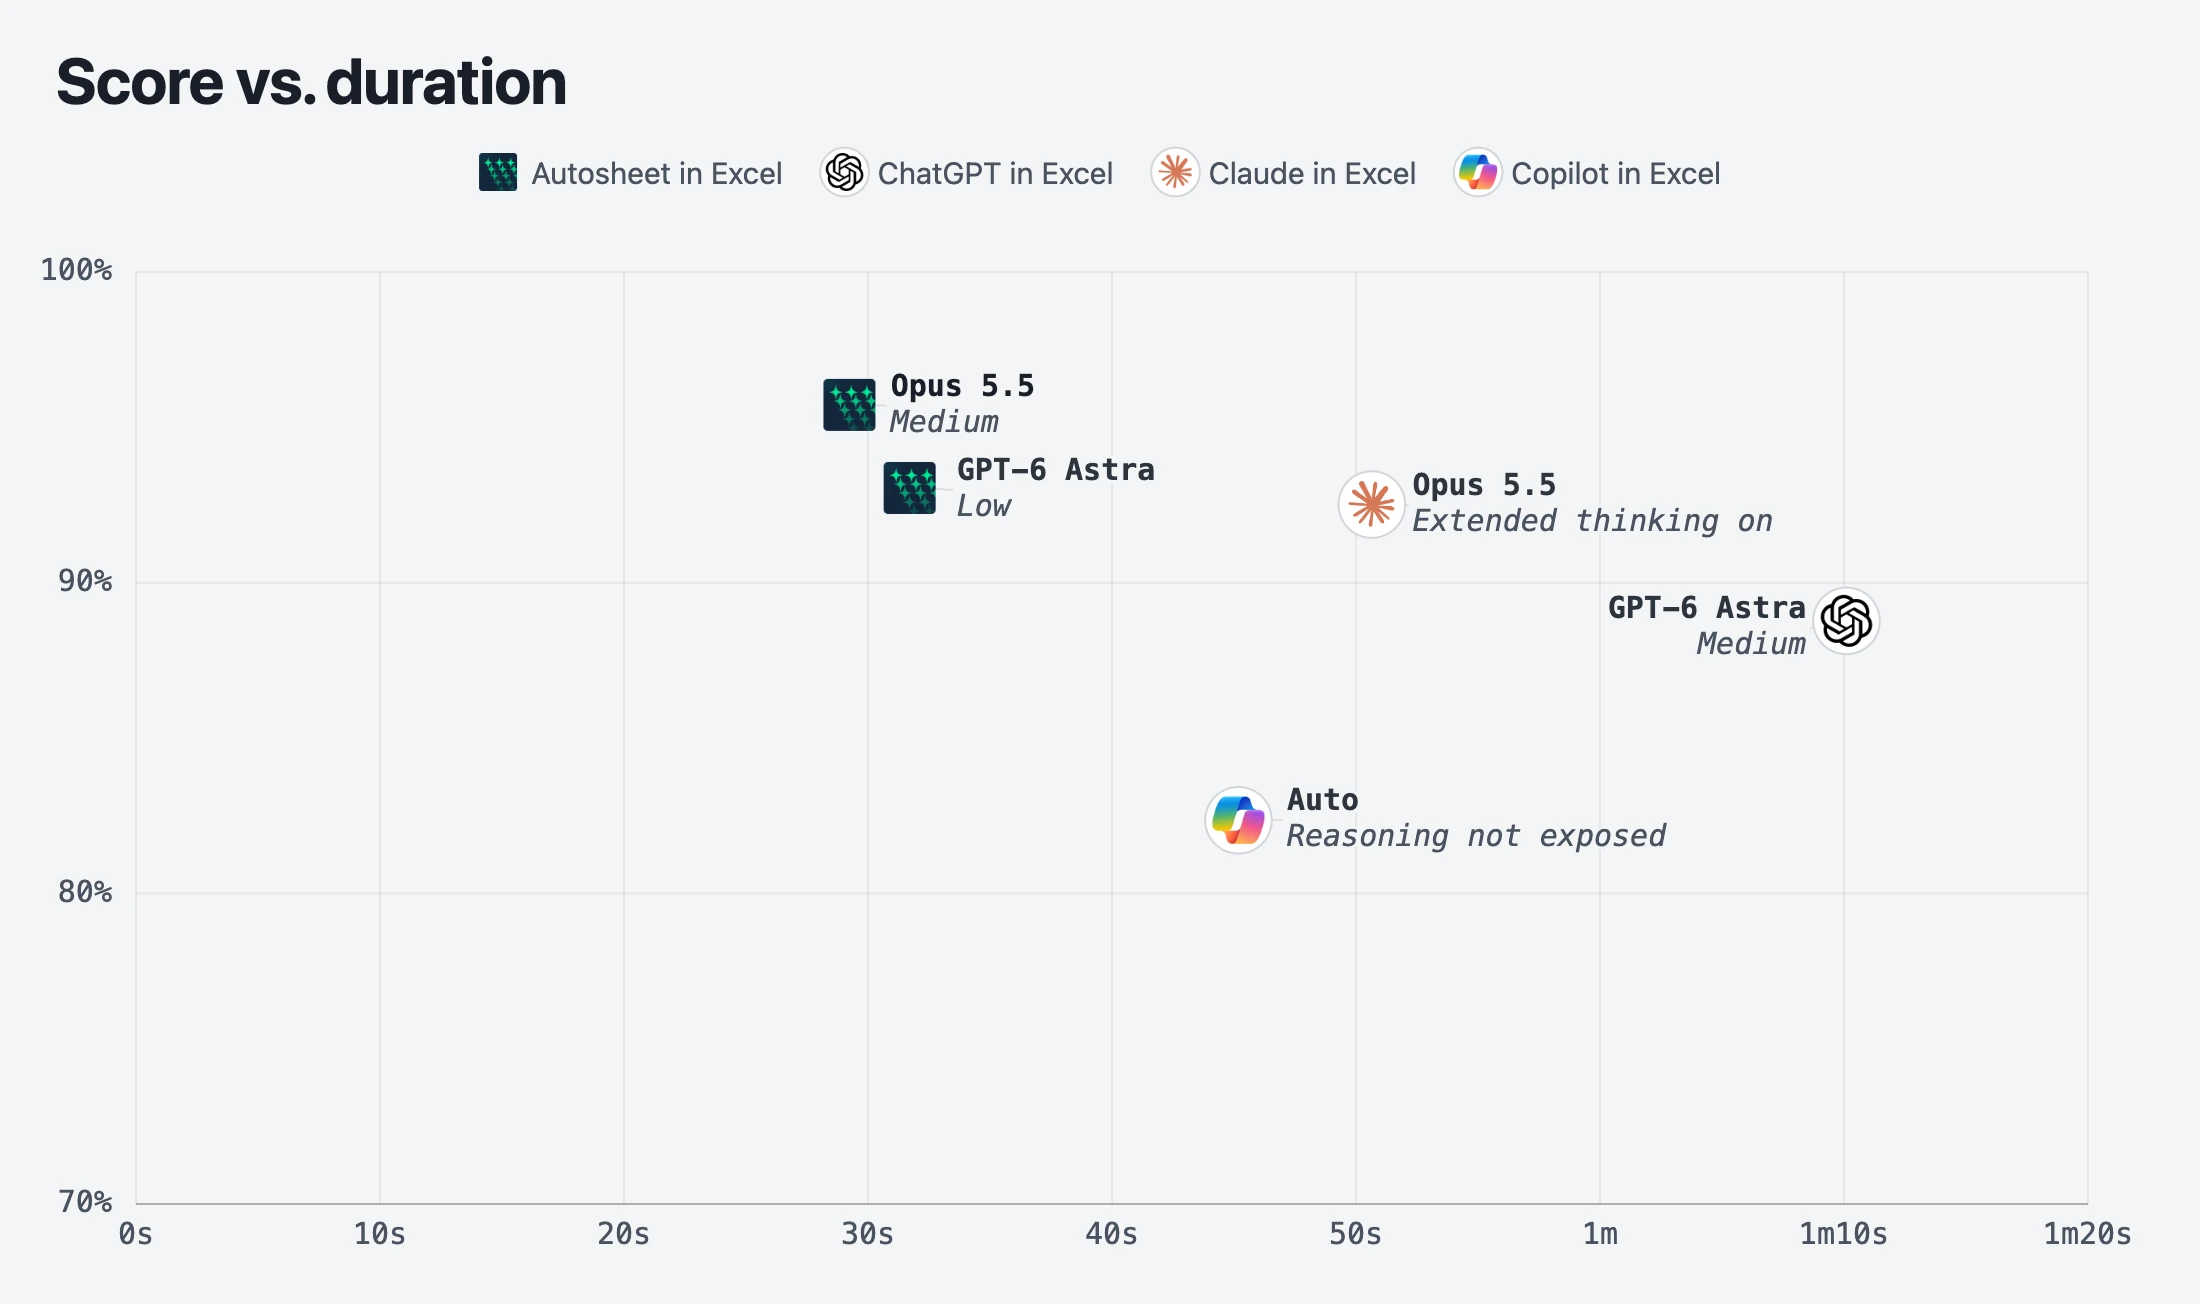The height and width of the screenshot is (1304, 2200).
Task: Select the Claude Opus 5.5 Extended thinking point
Action: 1372,504
